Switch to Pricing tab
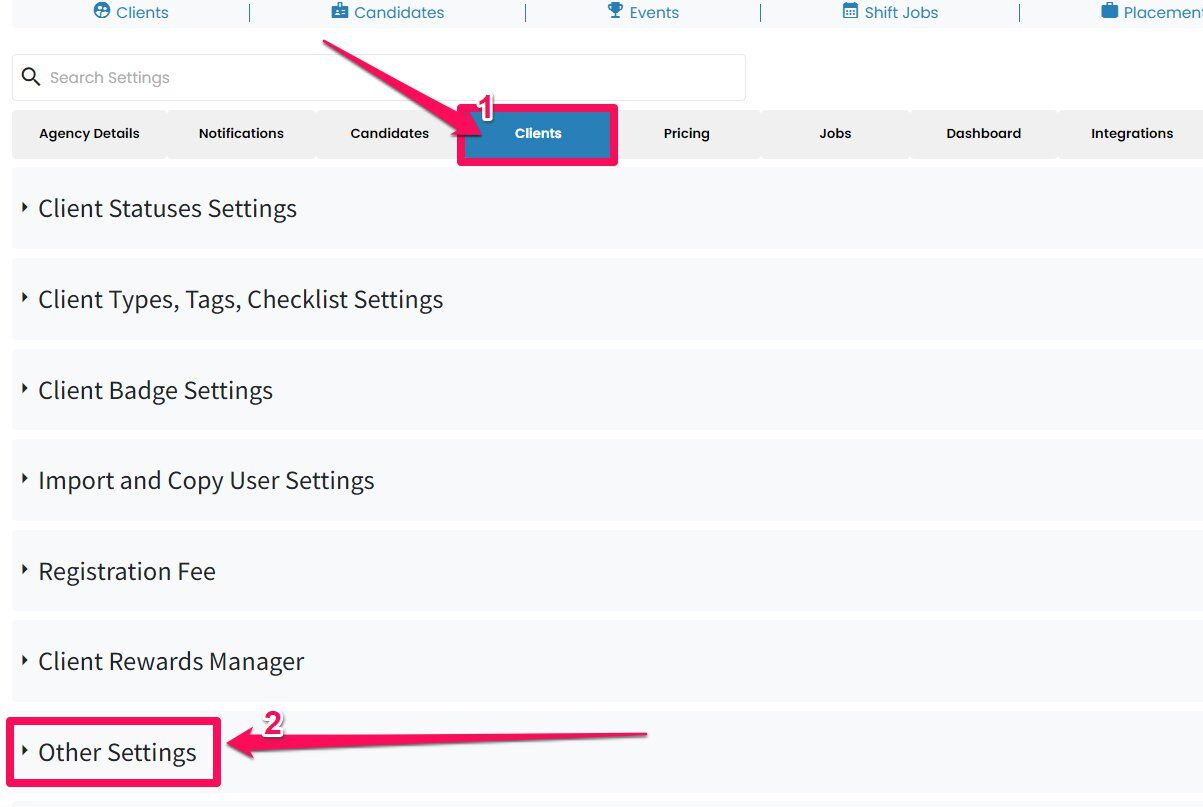Viewport: 1203px width, 807px height. pos(686,134)
